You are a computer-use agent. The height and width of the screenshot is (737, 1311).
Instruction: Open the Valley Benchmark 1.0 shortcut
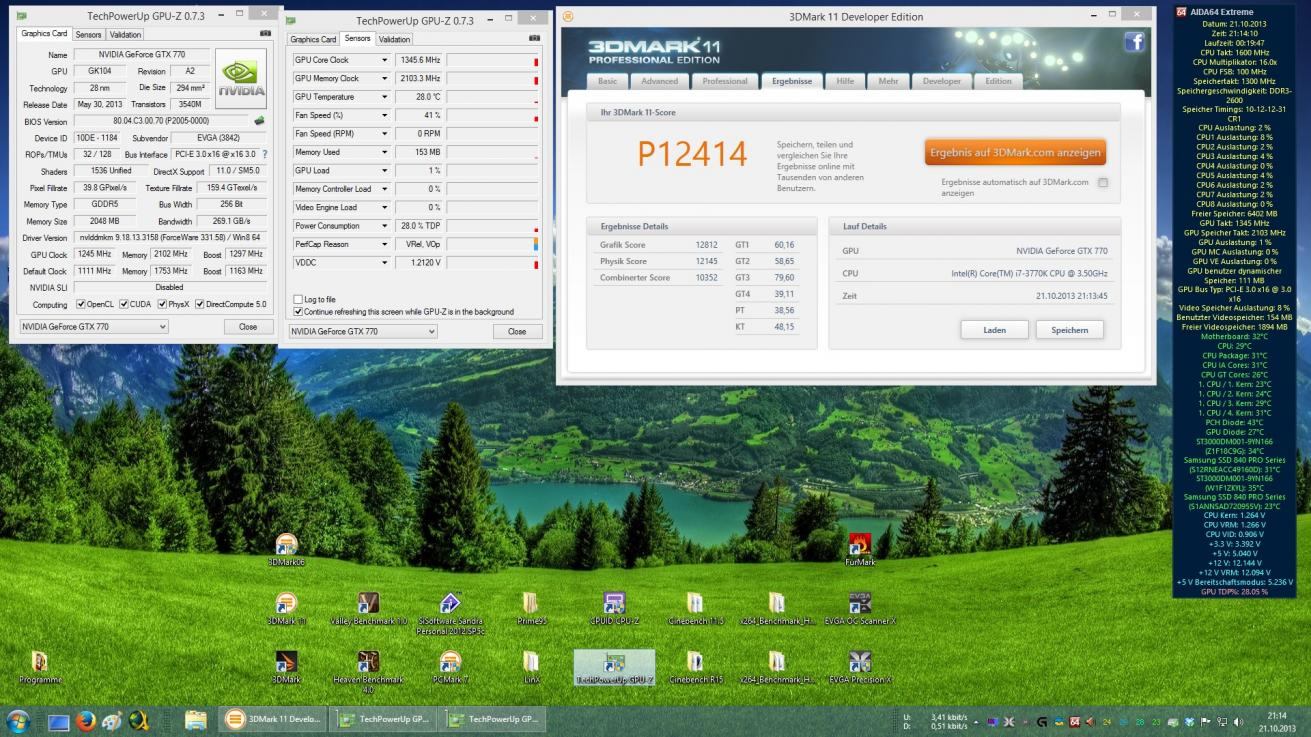click(368, 609)
